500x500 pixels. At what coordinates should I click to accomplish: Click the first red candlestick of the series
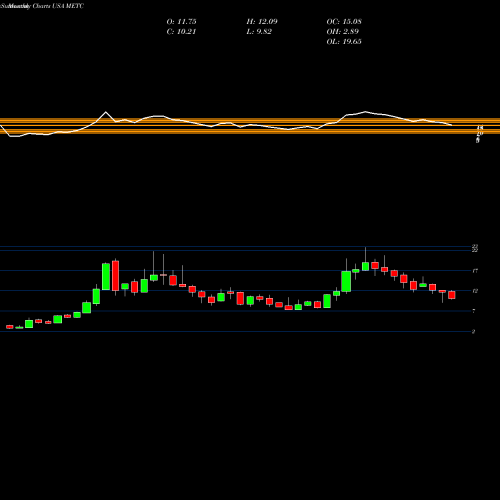pos(10,327)
